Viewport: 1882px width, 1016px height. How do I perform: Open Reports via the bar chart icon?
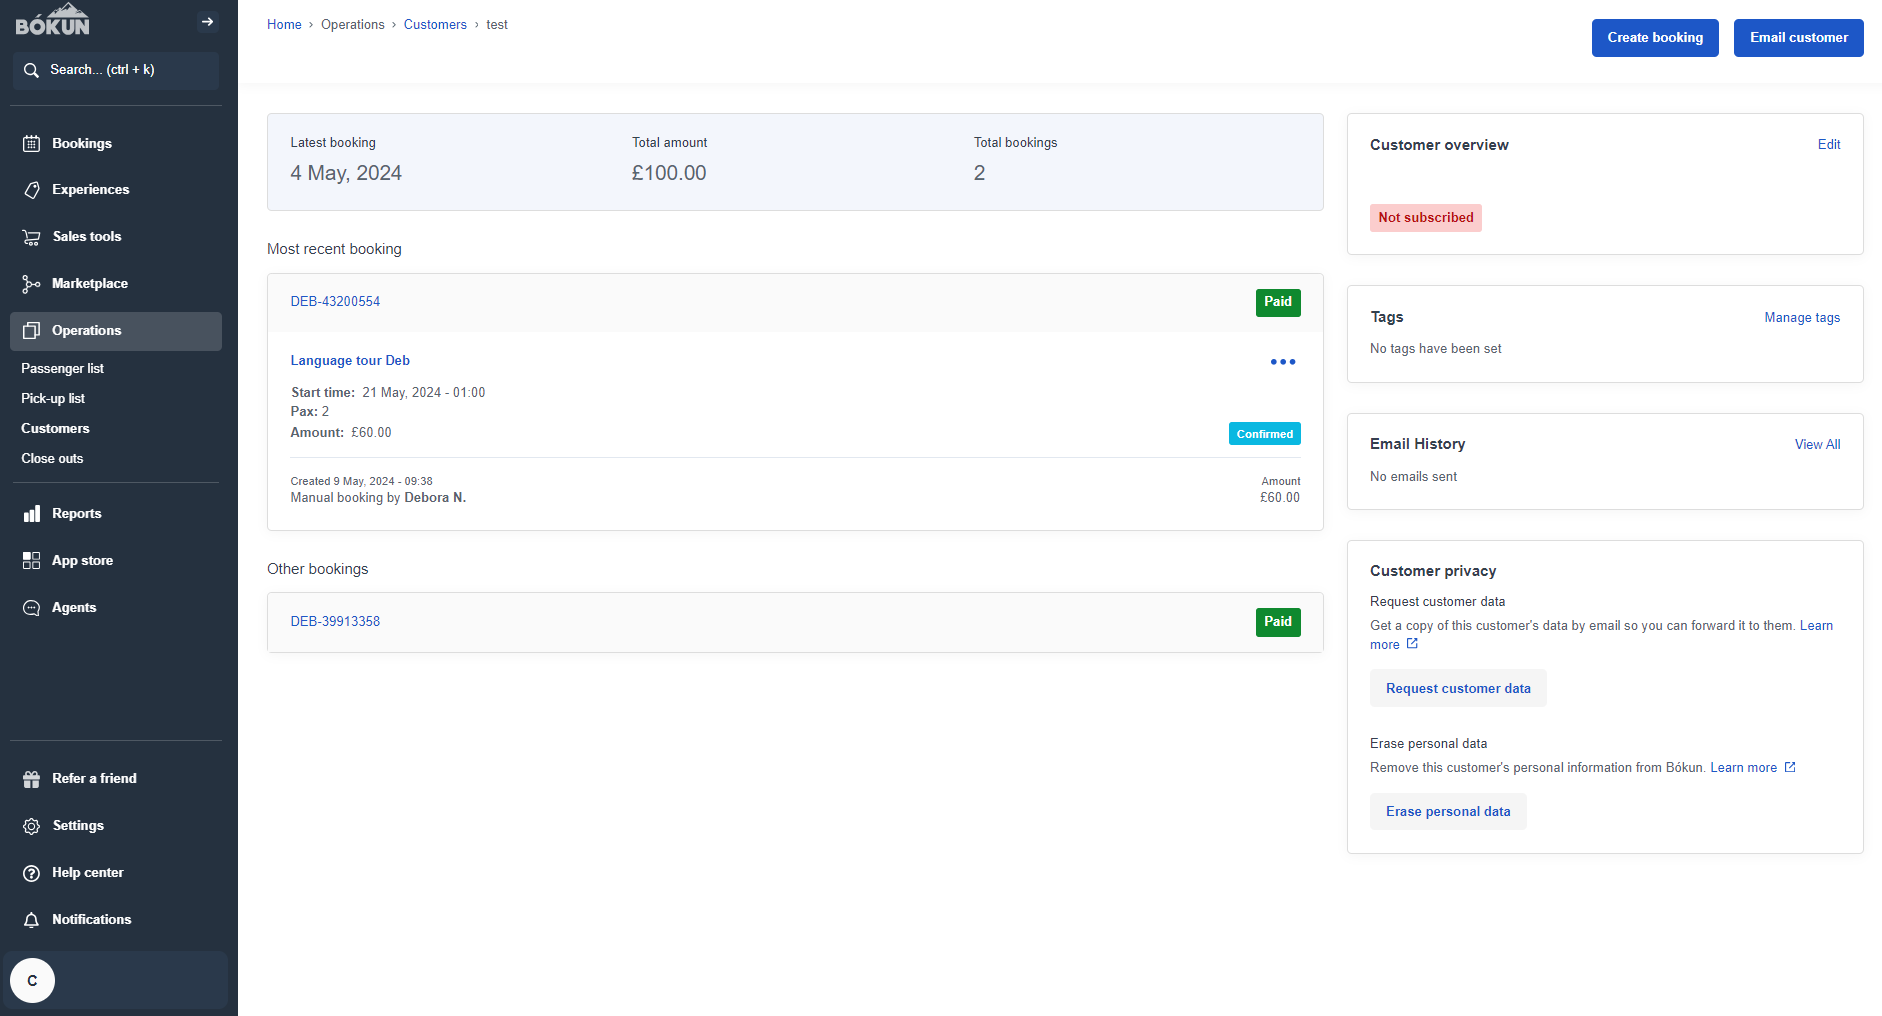(32, 513)
